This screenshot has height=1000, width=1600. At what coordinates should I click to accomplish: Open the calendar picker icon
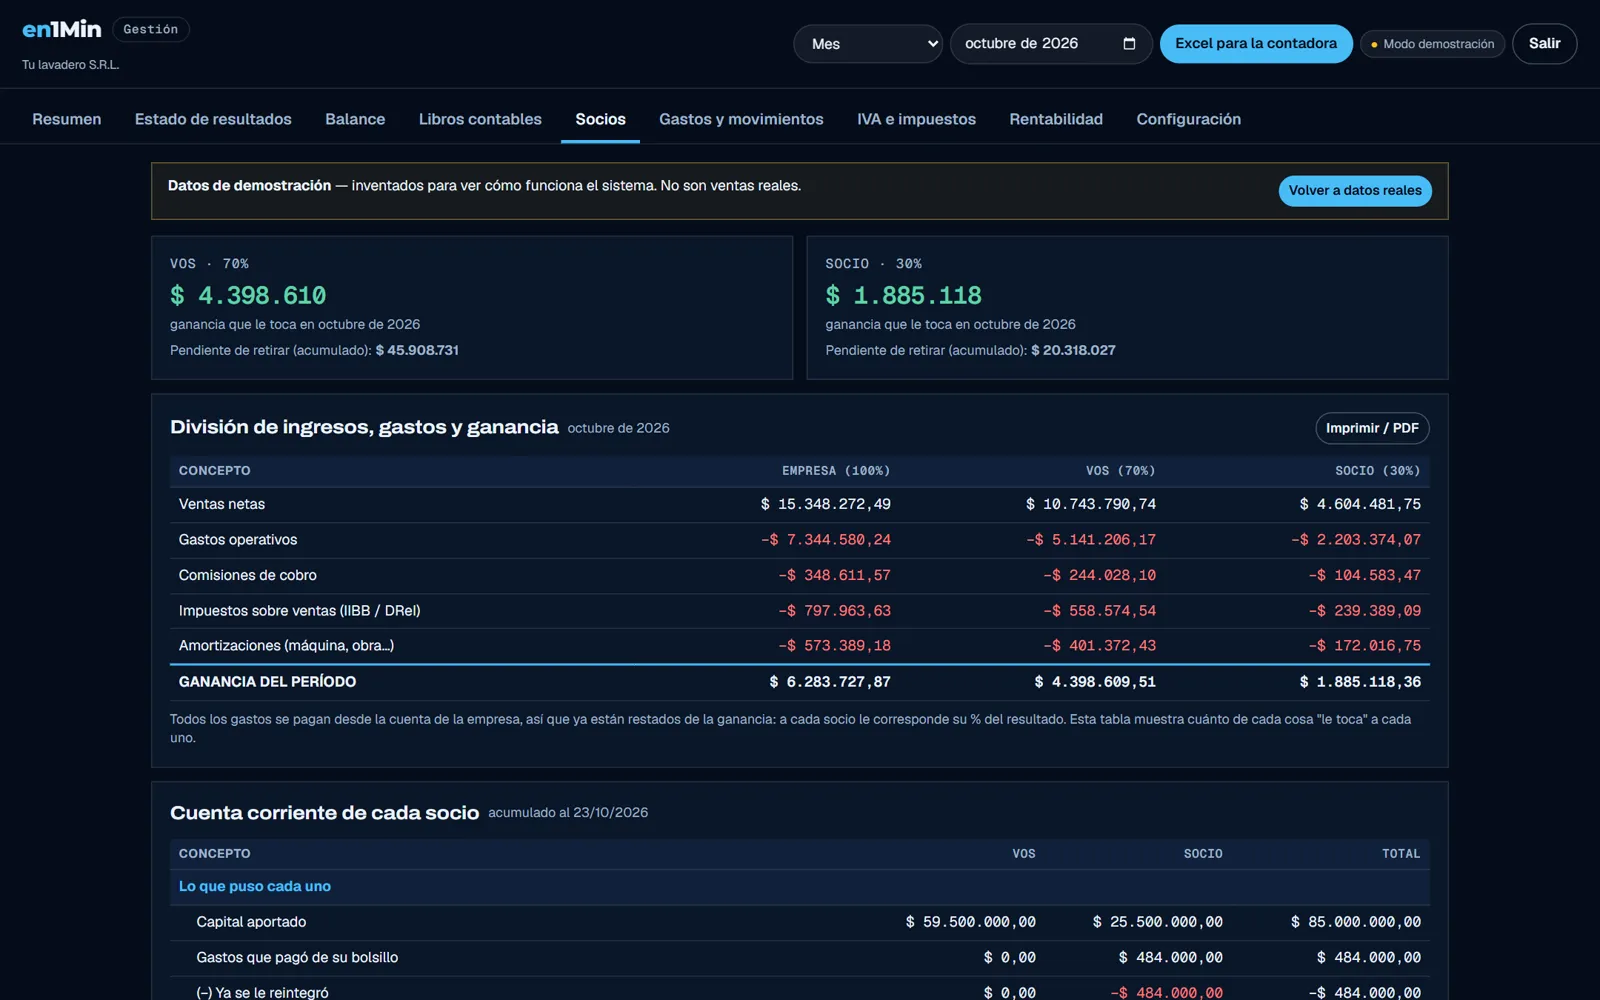[x=1129, y=44]
